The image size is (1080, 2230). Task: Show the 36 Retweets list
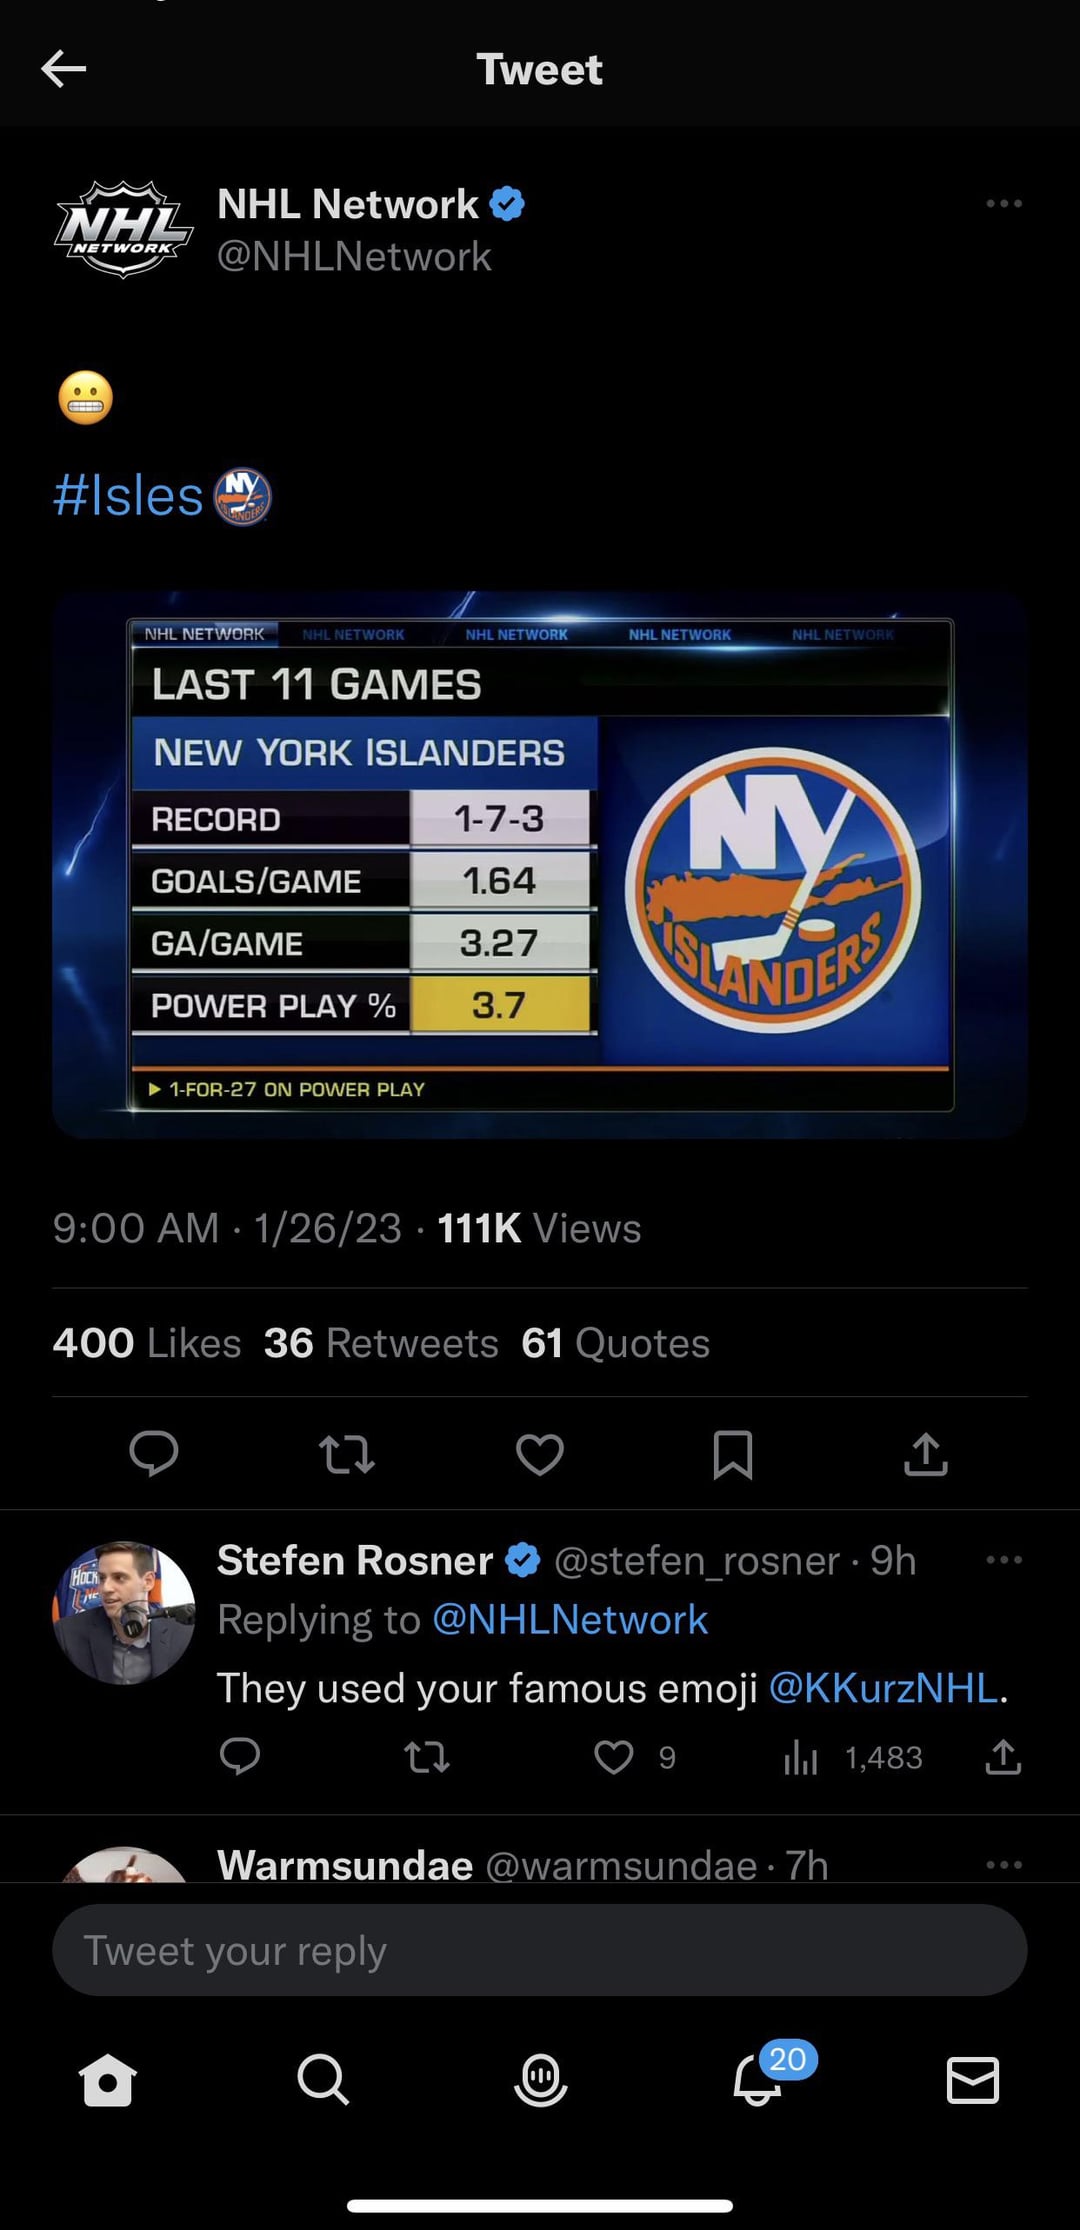click(381, 1343)
